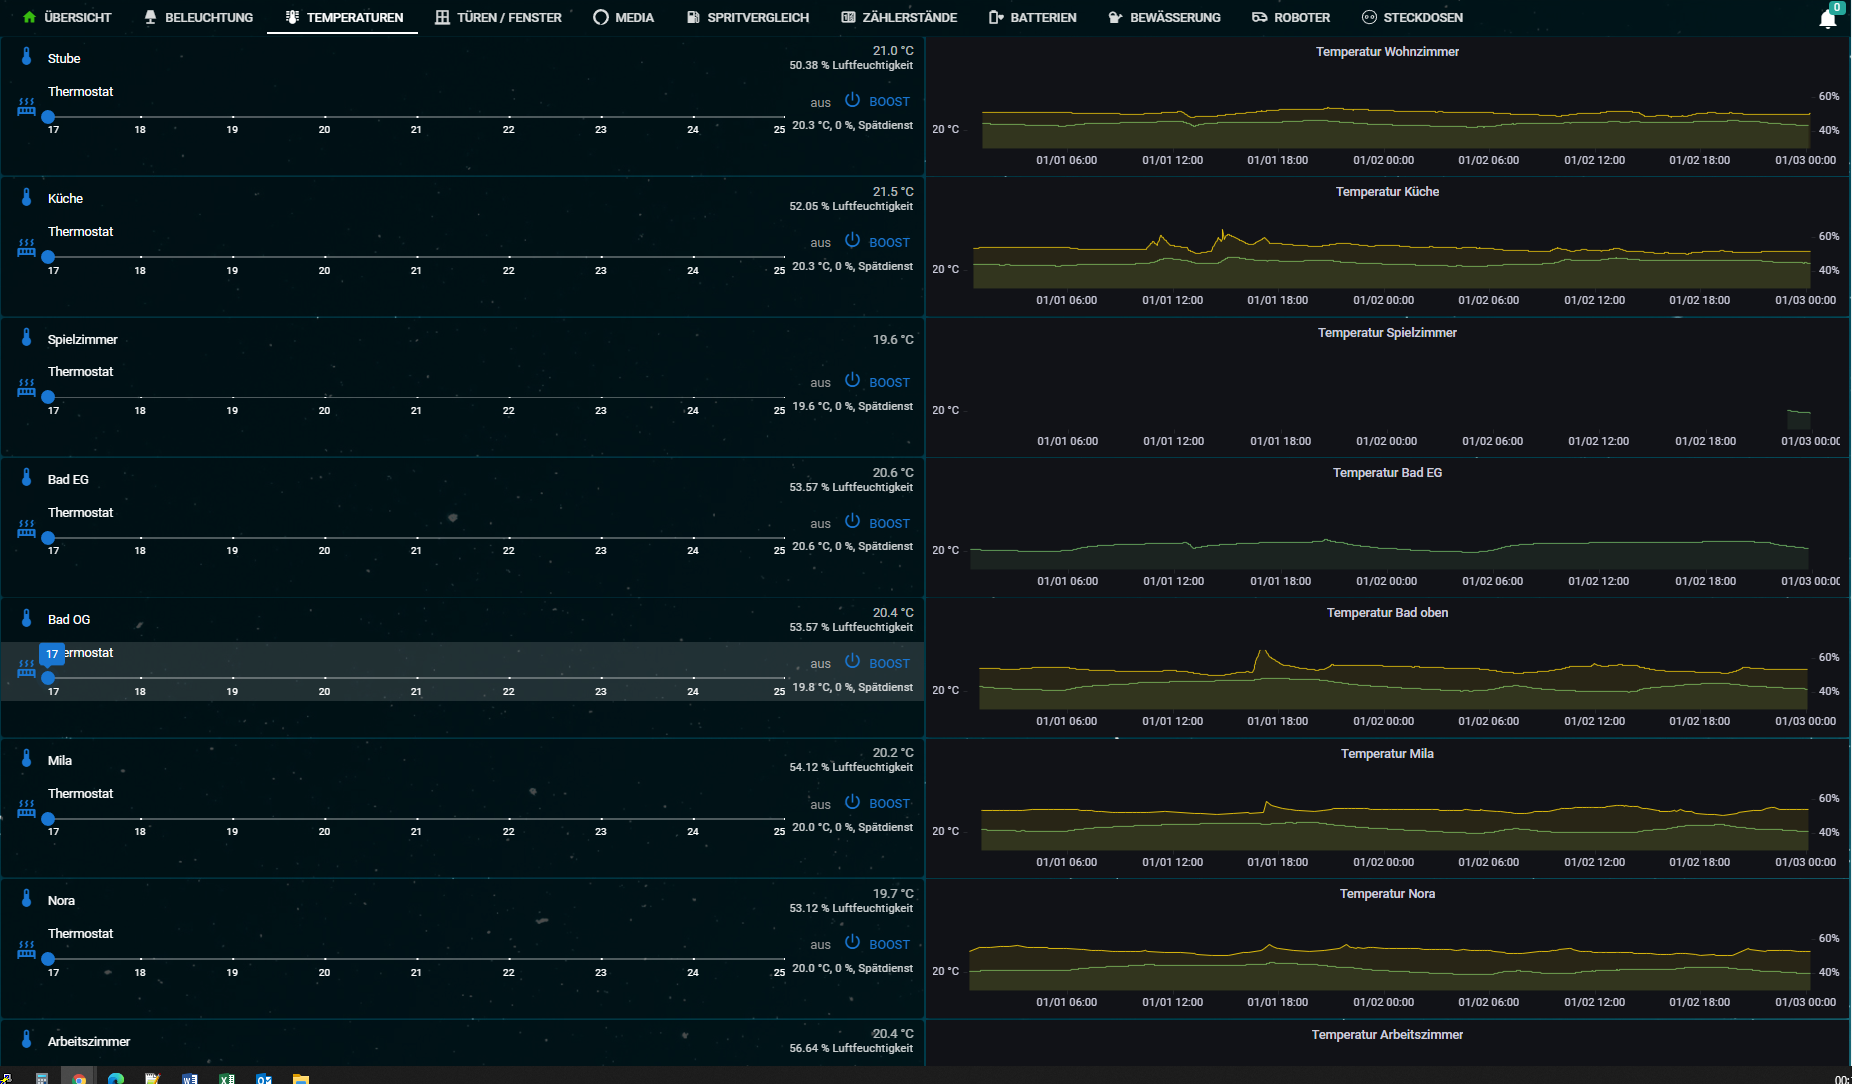This screenshot has width=1852, height=1084.
Task: Click the Arbeitszimmer thermometer icon
Action: click(27, 1040)
